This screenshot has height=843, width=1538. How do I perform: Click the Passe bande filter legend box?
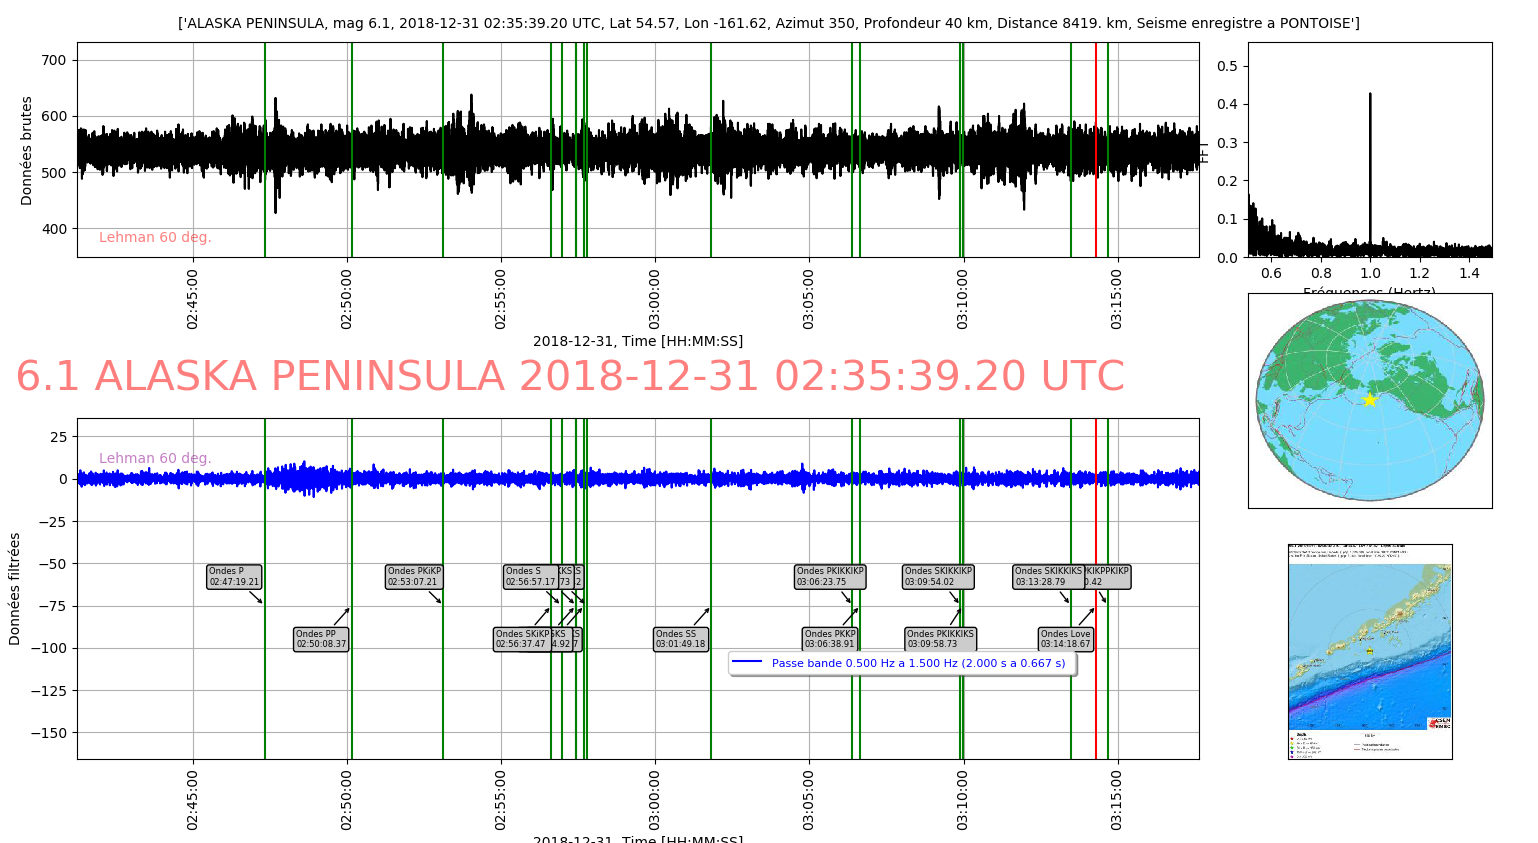pyautogui.click(x=902, y=663)
